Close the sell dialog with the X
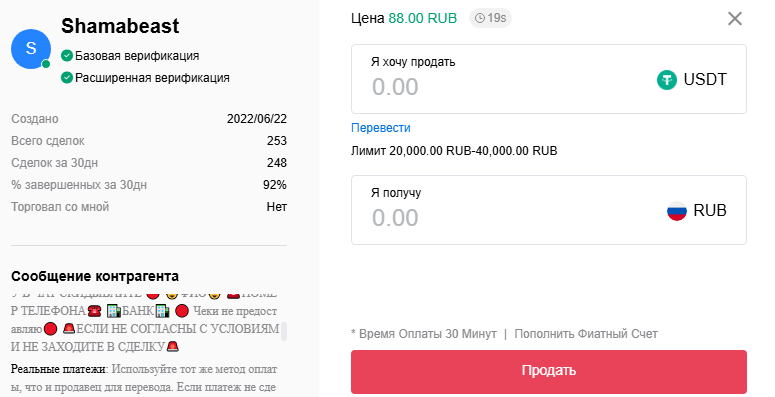The height and width of the screenshot is (397, 775). (x=735, y=19)
